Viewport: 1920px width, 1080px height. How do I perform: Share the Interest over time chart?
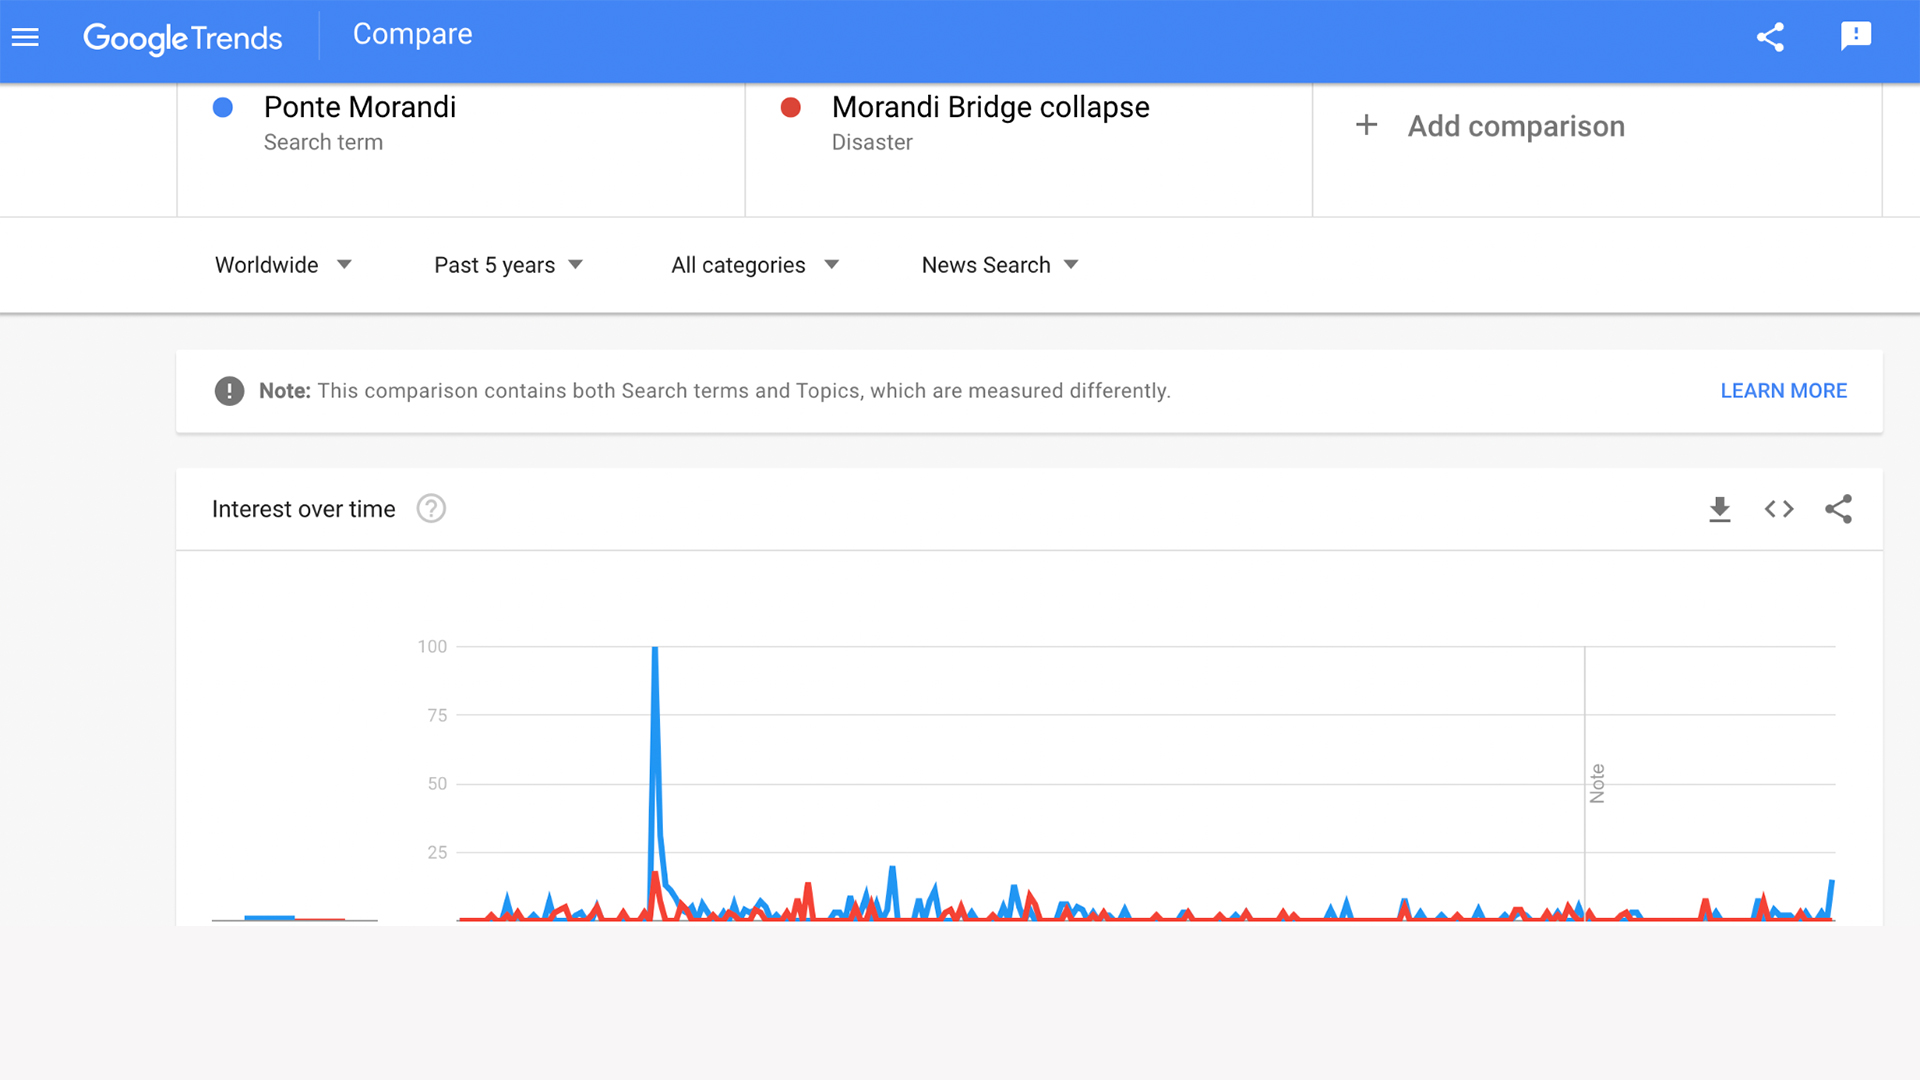point(1838,509)
